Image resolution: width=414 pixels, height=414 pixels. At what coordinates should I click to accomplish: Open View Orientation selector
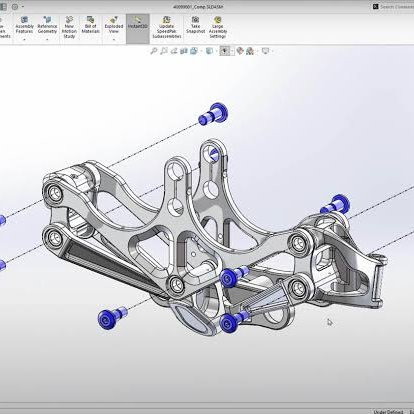coord(194,51)
